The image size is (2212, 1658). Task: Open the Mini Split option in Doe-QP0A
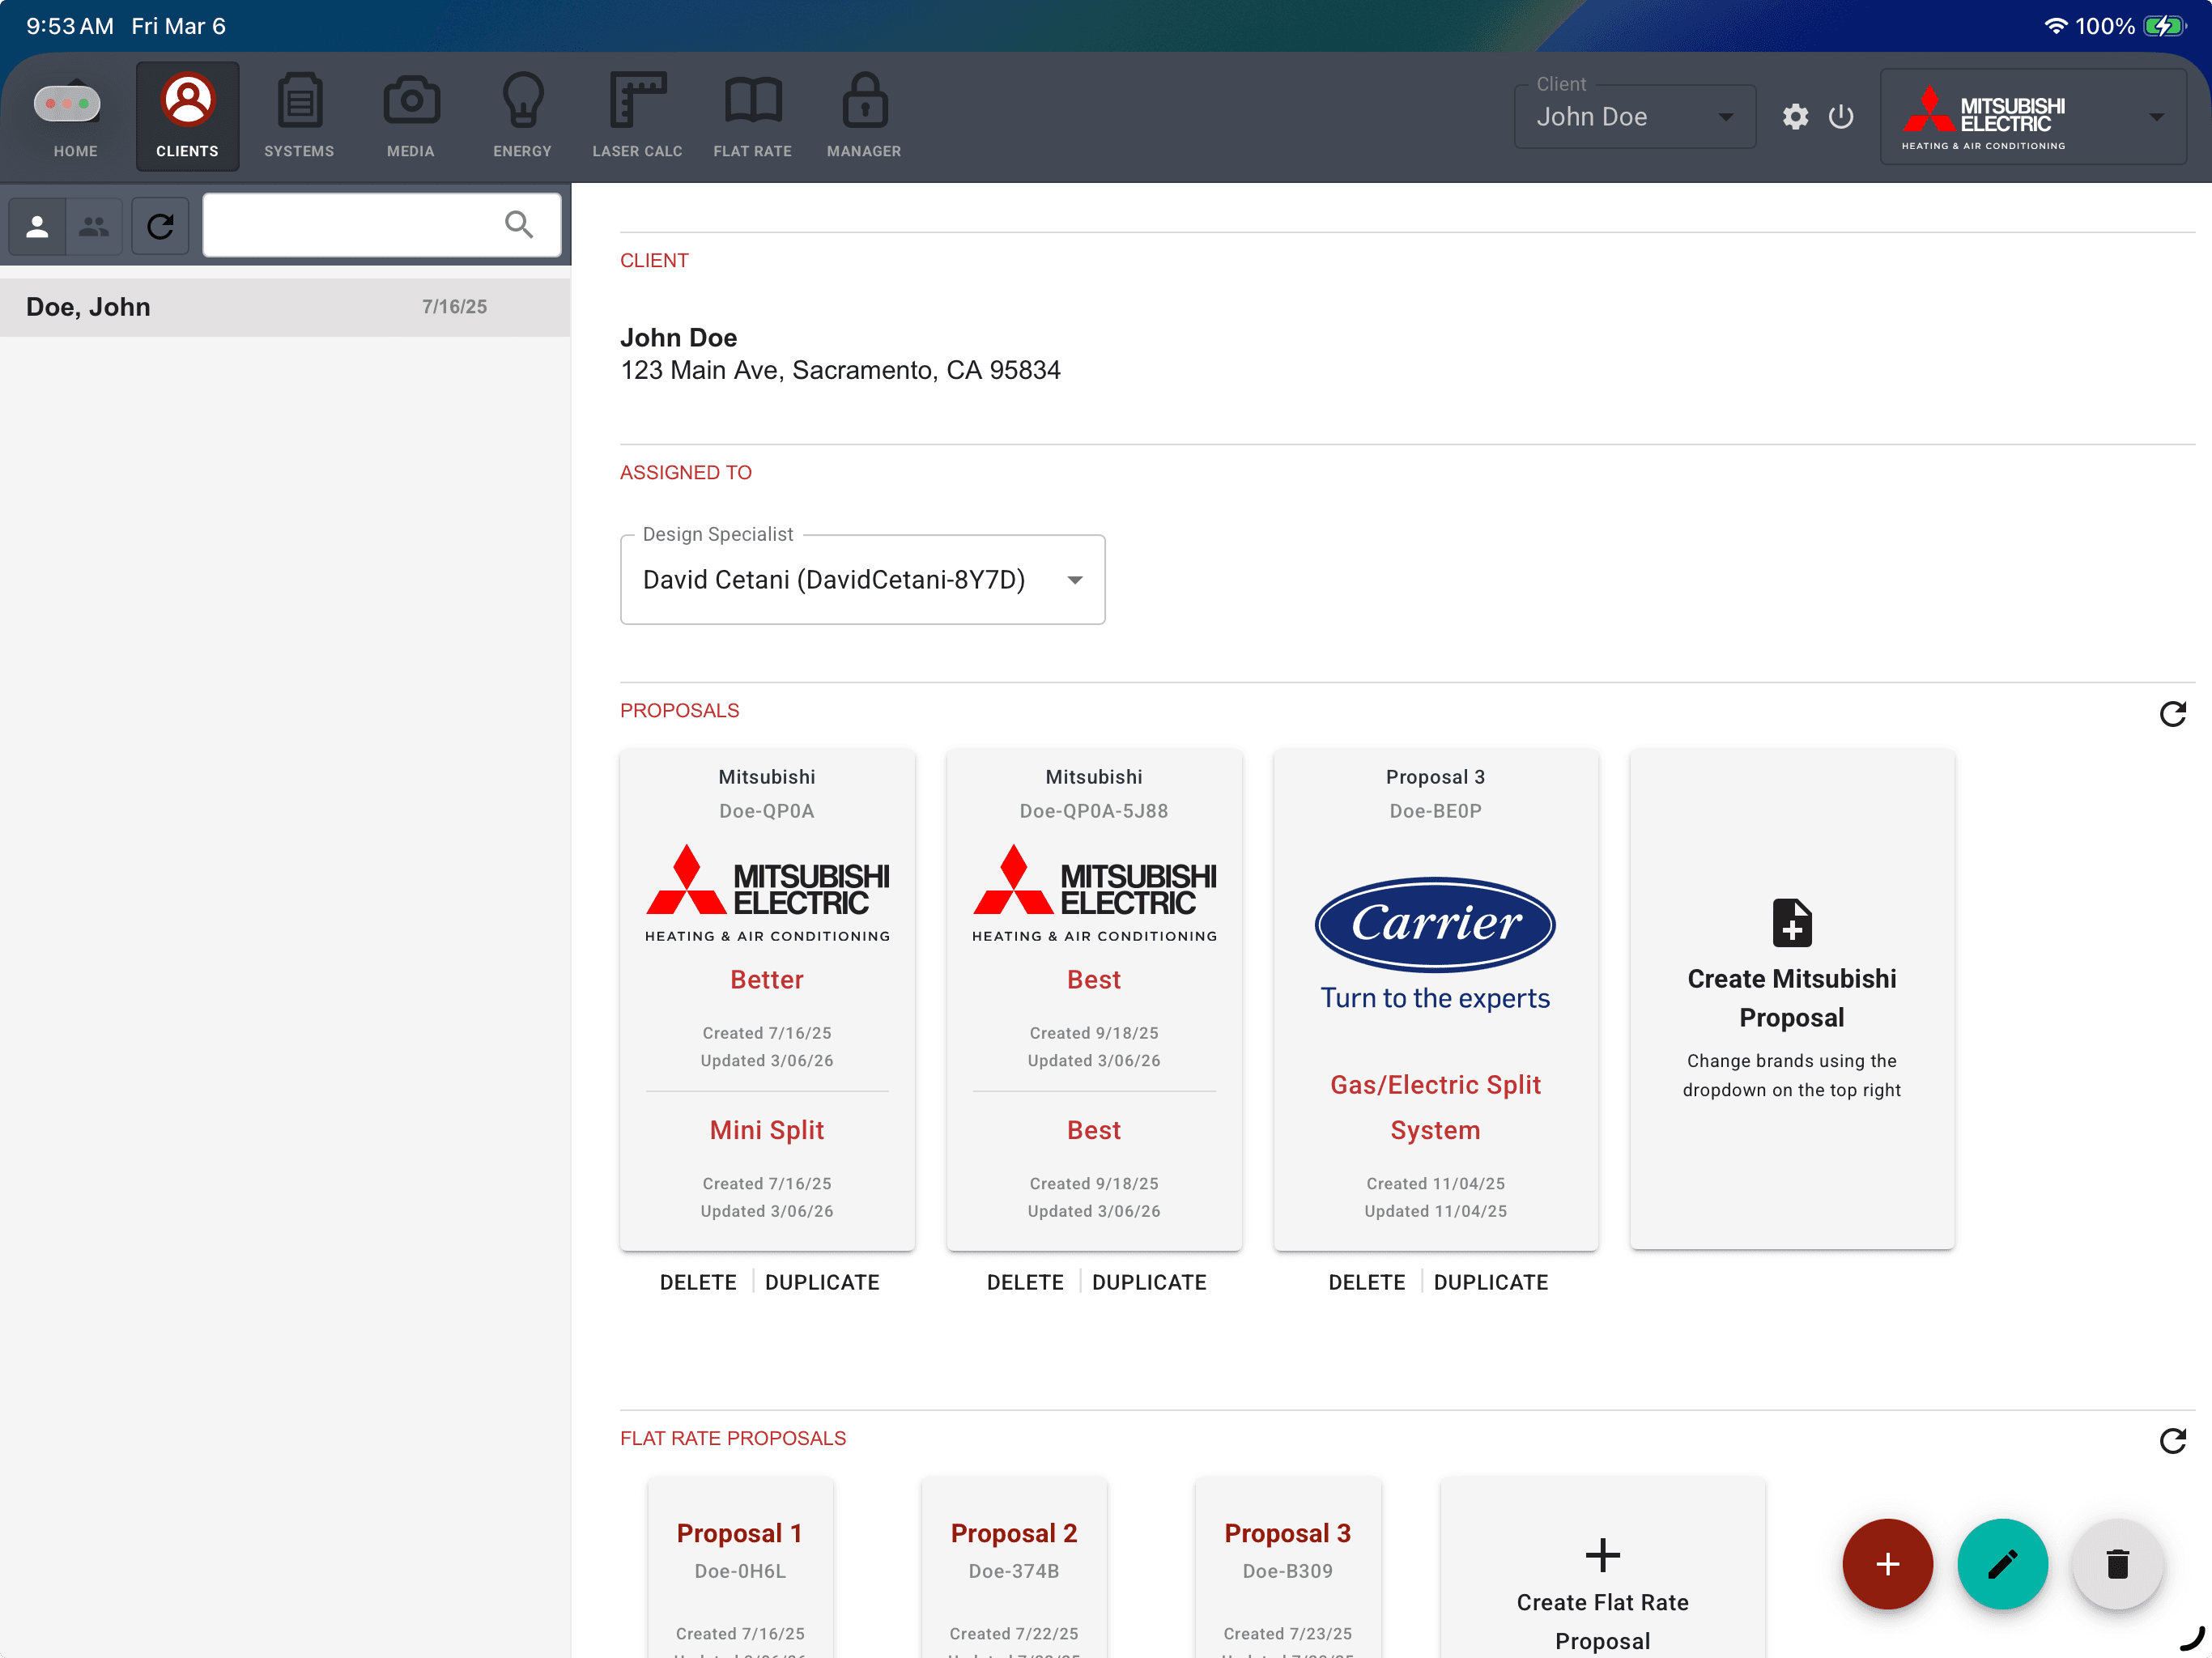(766, 1130)
